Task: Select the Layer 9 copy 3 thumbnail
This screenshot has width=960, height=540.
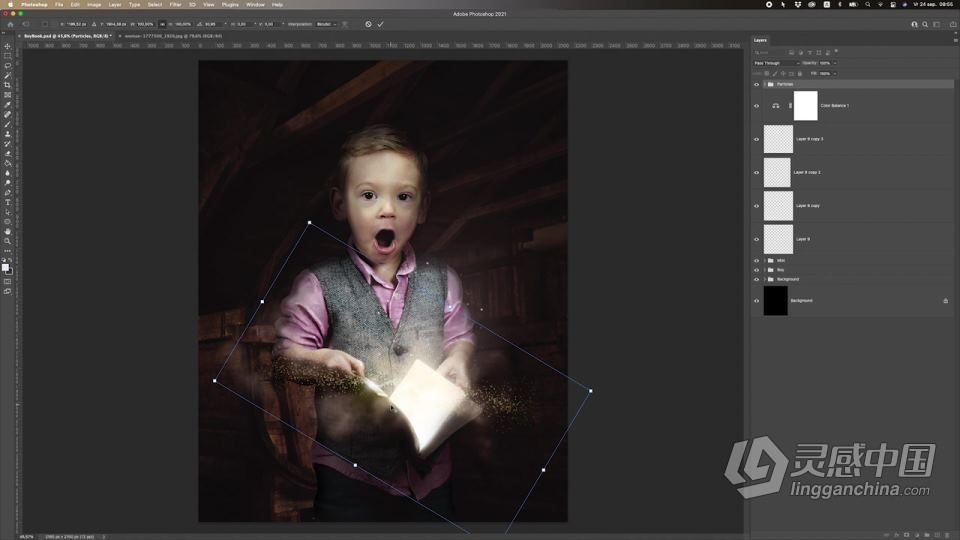Action: pos(778,140)
